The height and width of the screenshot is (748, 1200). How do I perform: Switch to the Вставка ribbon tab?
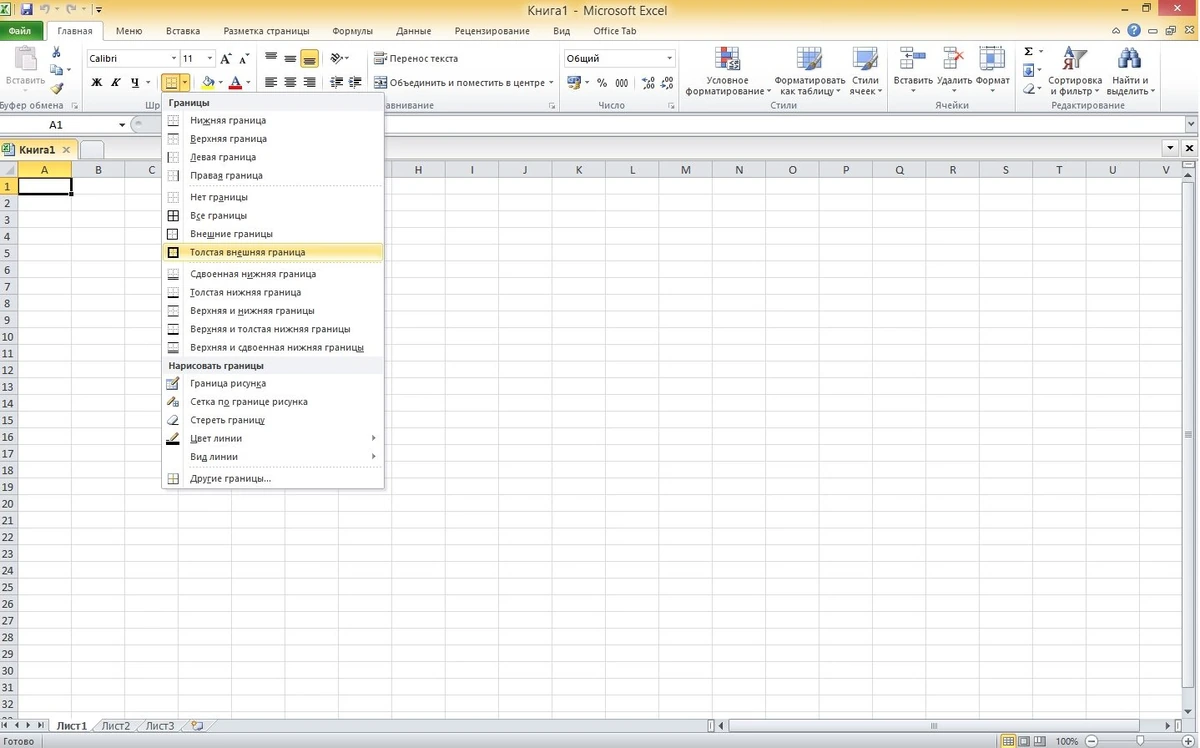182,31
